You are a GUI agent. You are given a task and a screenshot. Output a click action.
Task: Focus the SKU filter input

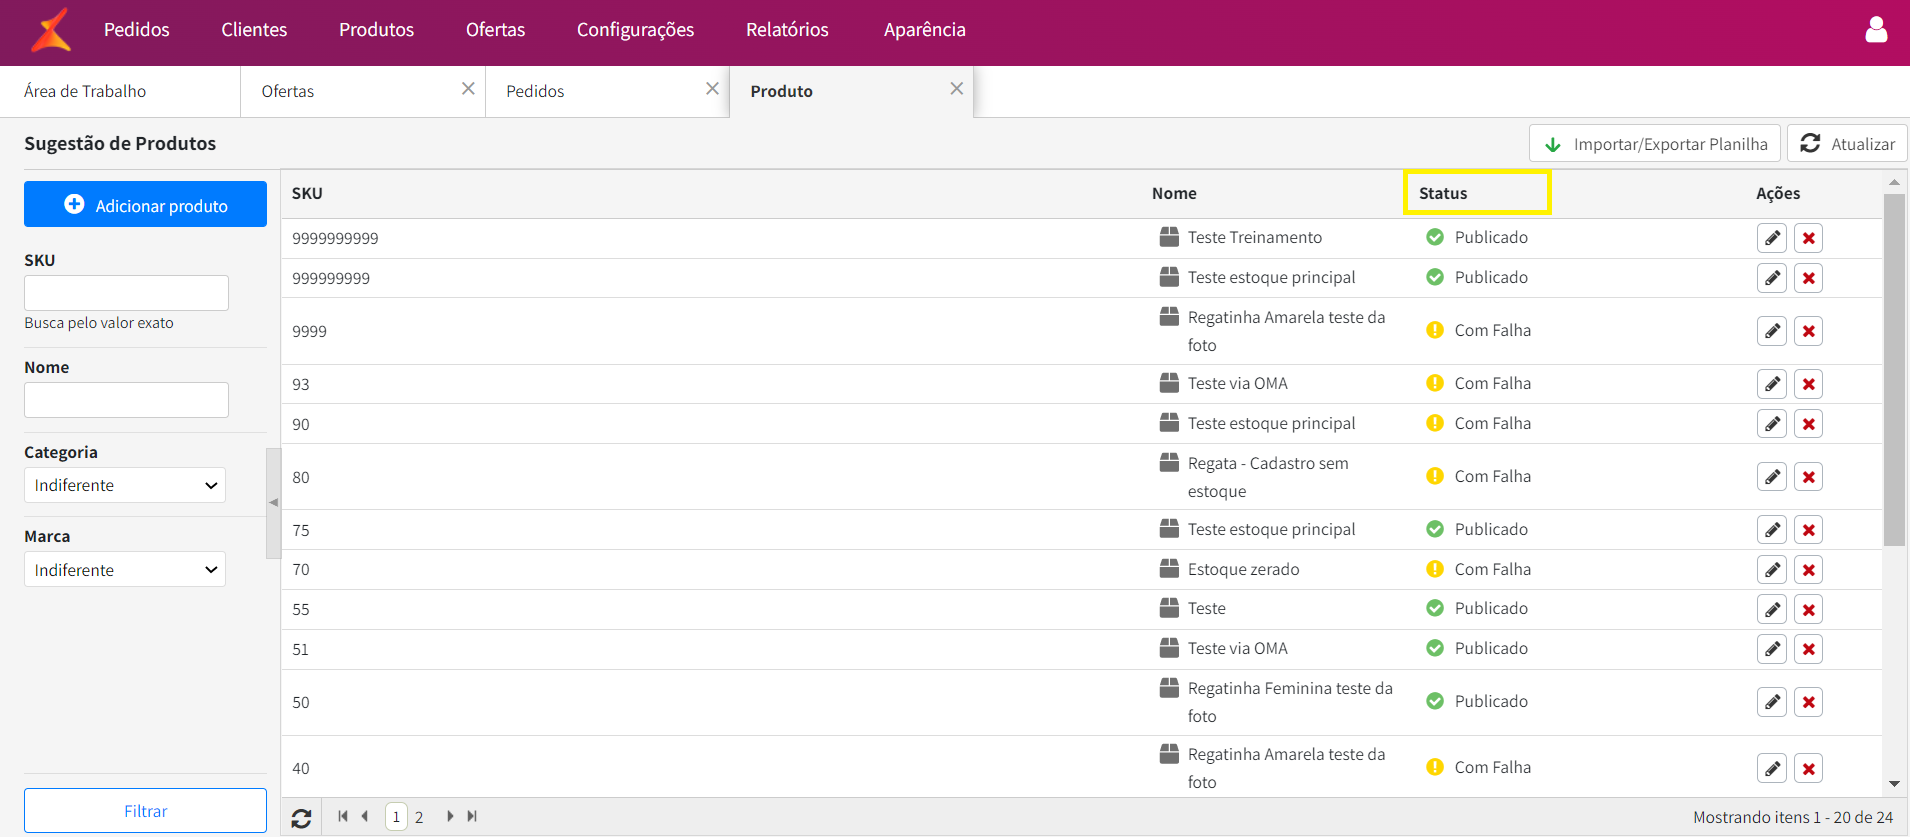point(126,293)
